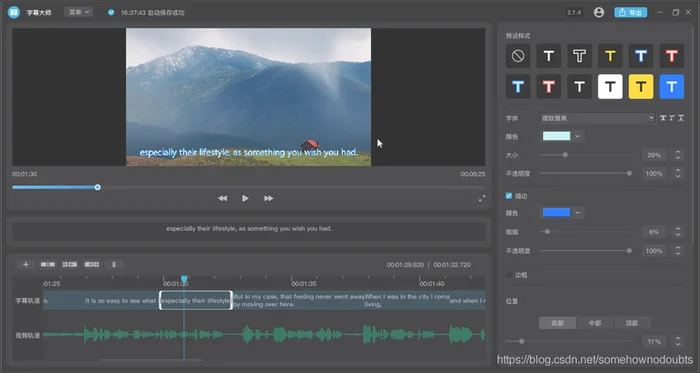Set position to 底部 bottom
The height and width of the screenshot is (373, 700).
(x=558, y=323)
